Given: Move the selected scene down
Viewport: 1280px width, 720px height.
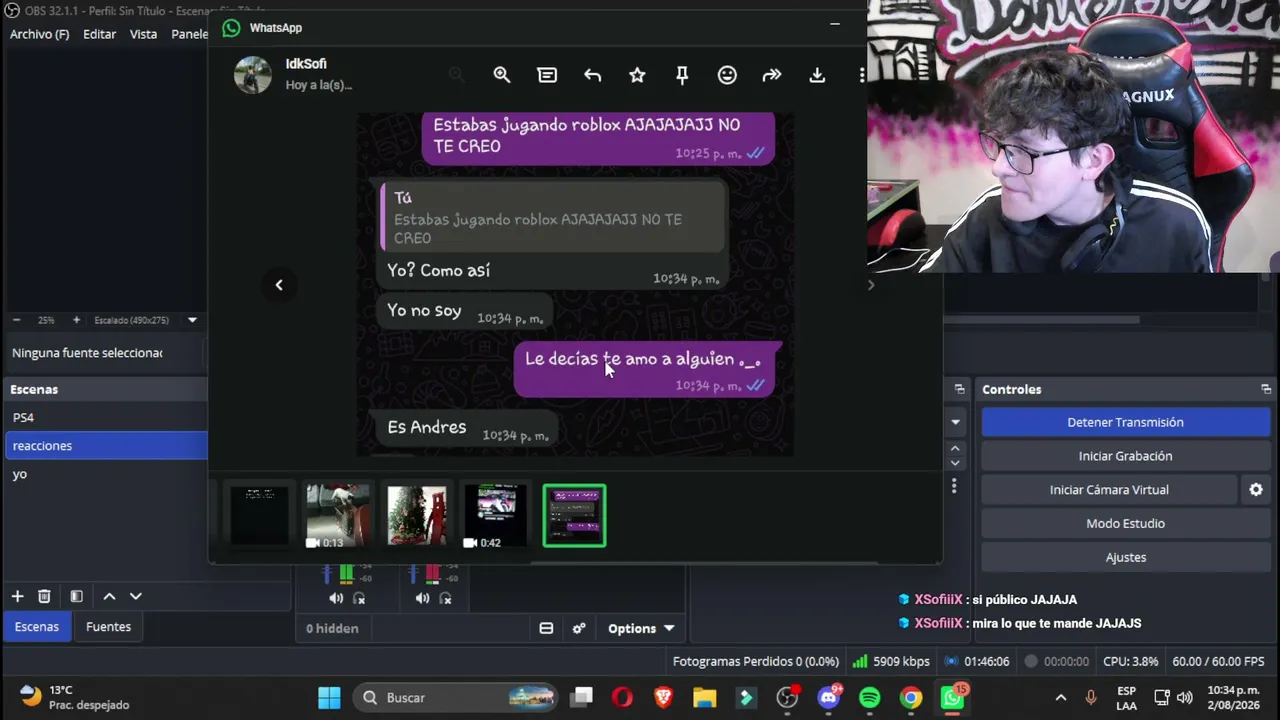Looking at the screenshot, I should pos(136,596).
